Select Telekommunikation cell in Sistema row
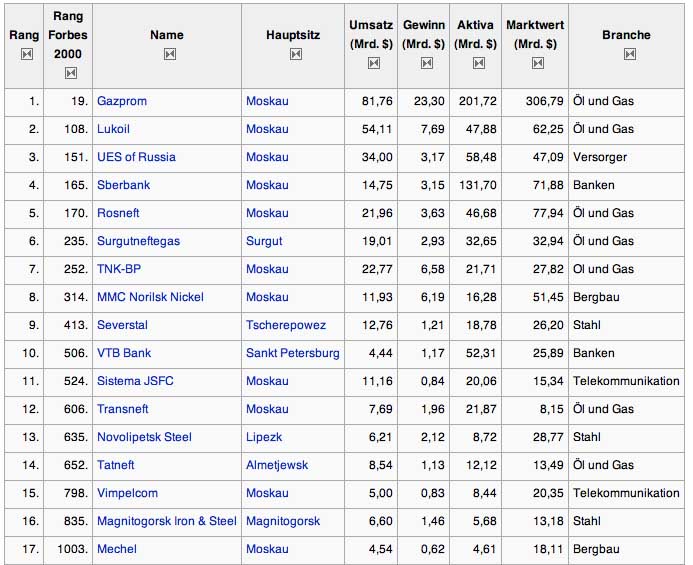693x565 pixels. click(626, 381)
